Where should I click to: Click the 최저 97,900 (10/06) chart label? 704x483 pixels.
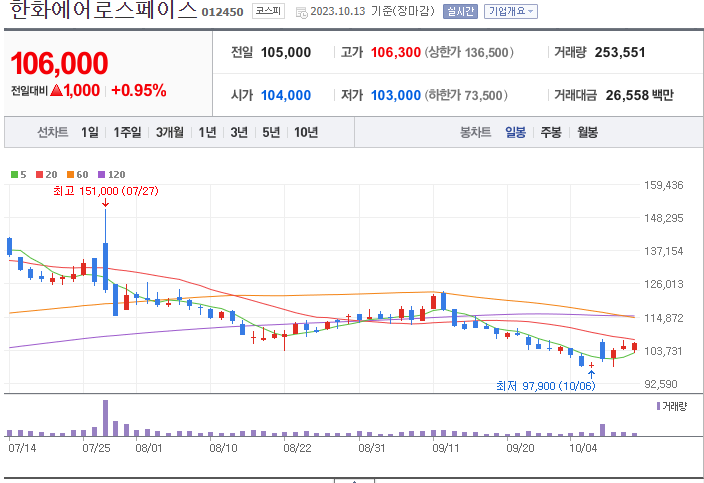(x=546, y=386)
